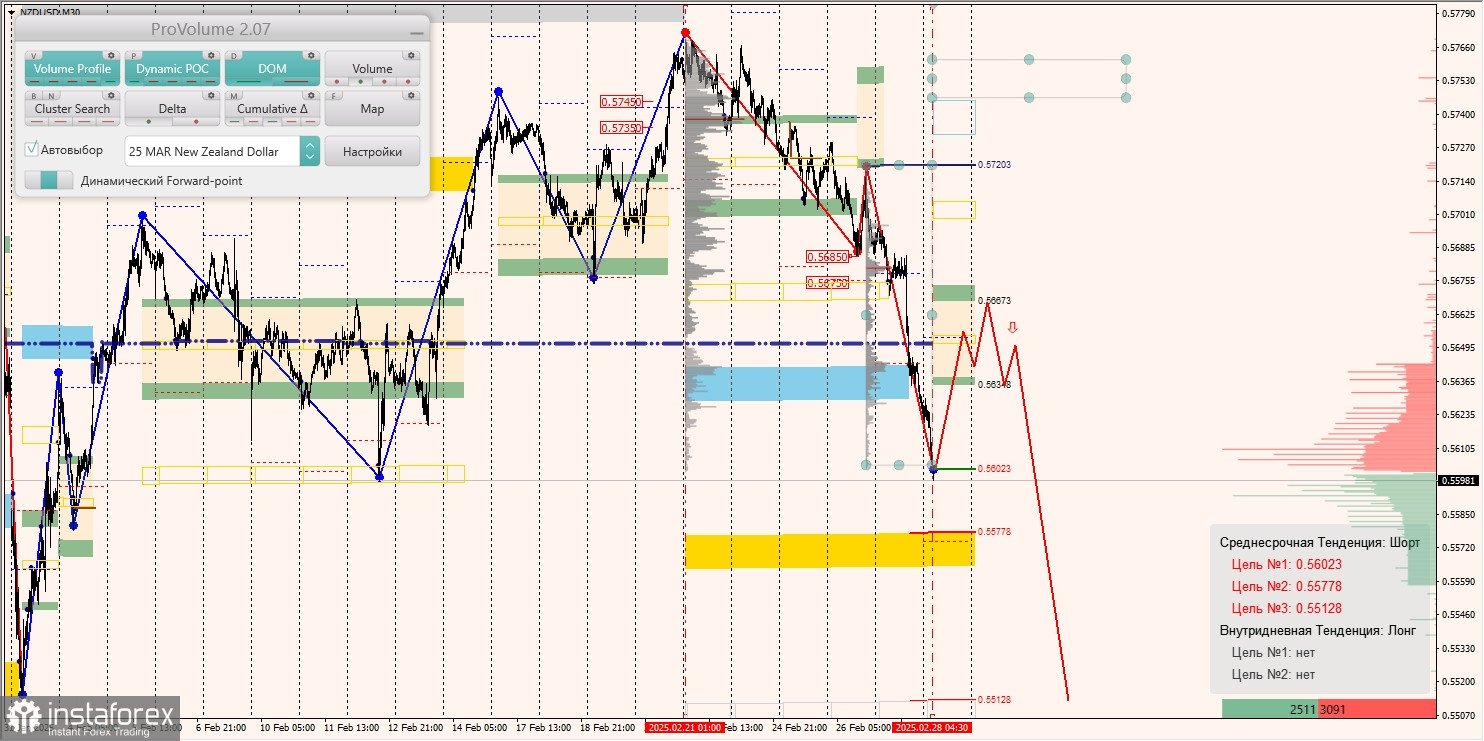The height and width of the screenshot is (741, 1484).
Task: Select the 0.57350 price label
Action: [621, 128]
